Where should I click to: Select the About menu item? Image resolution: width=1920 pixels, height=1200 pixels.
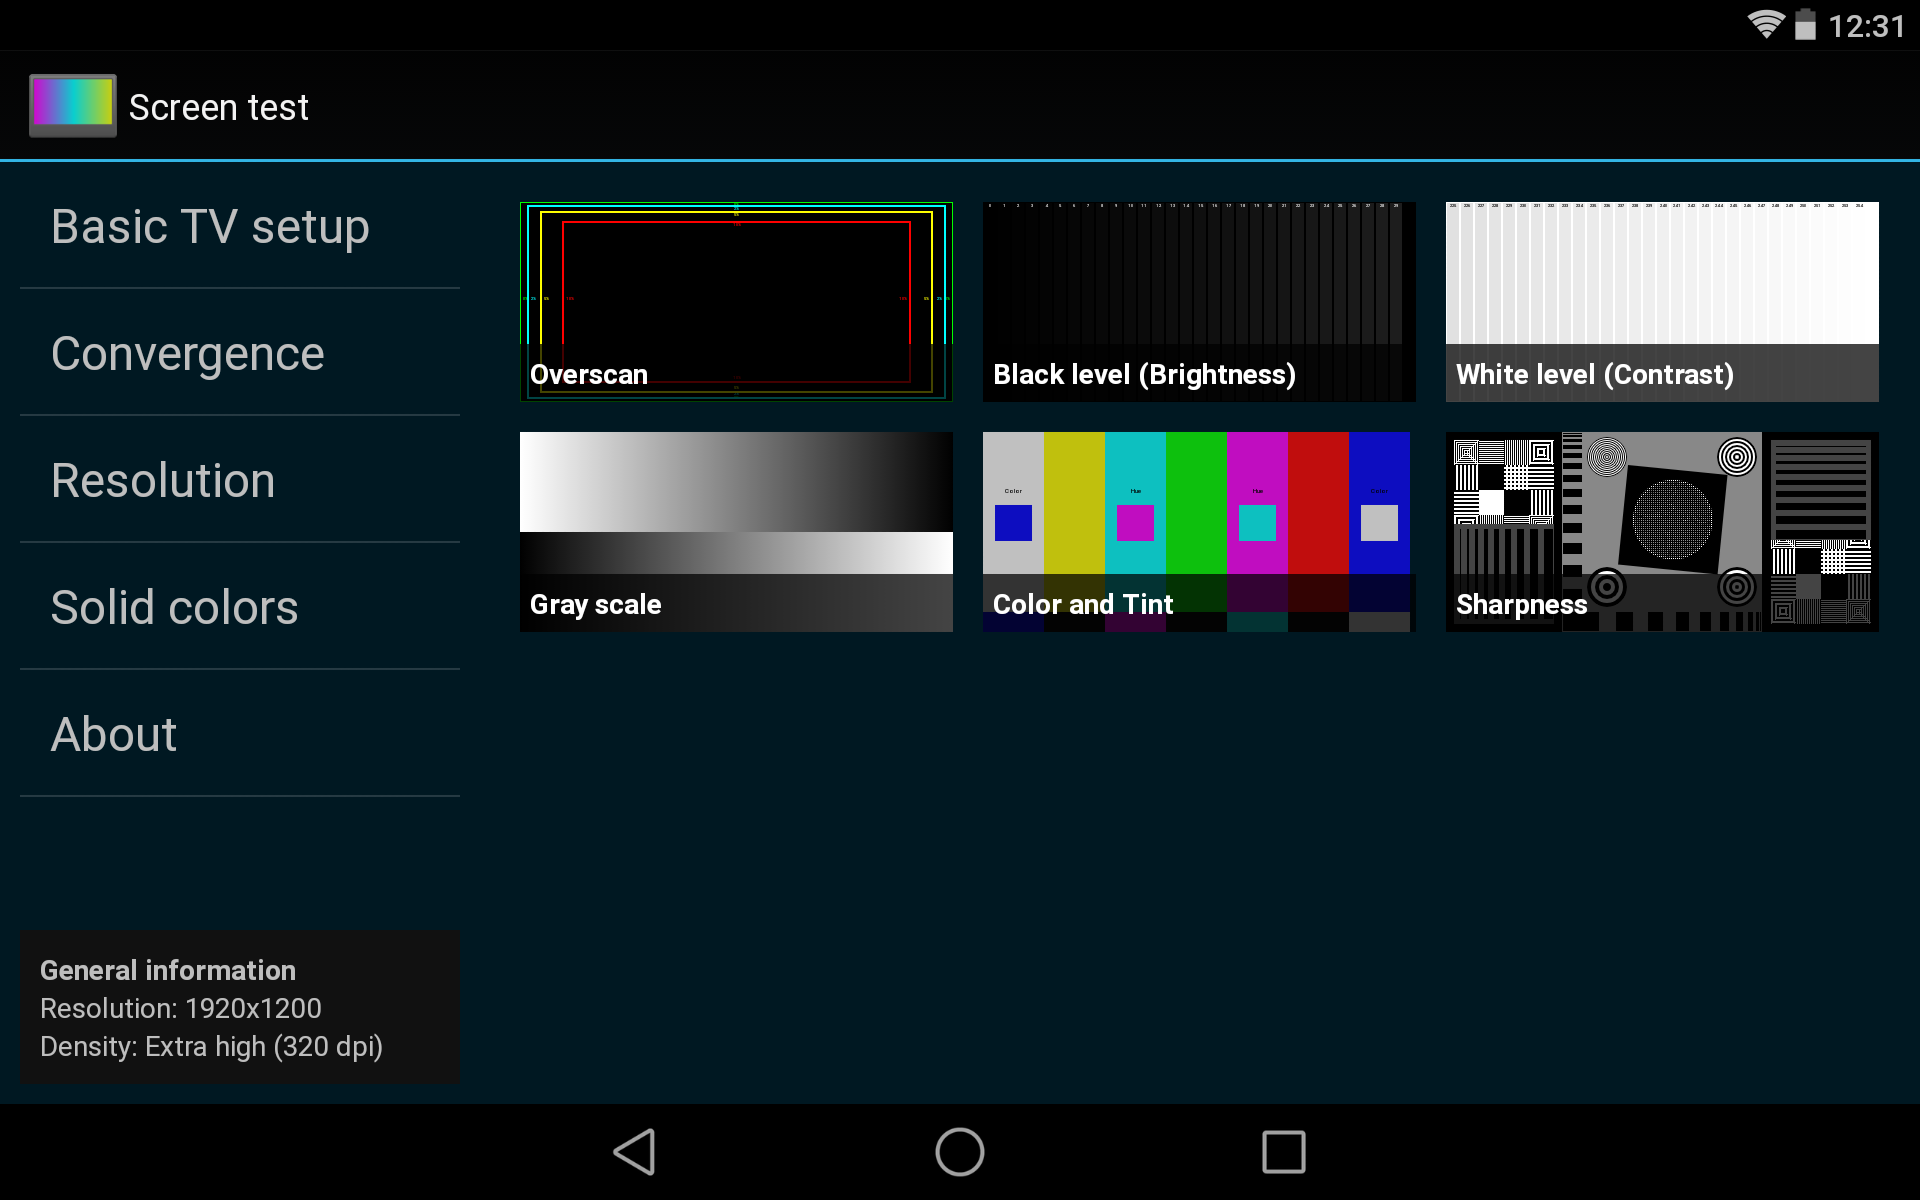click(x=113, y=735)
